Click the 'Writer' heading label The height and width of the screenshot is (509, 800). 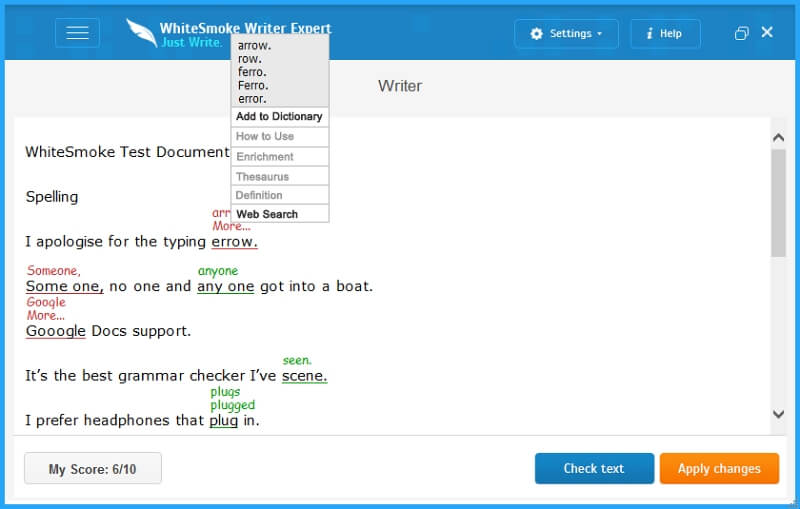(400, 86)
